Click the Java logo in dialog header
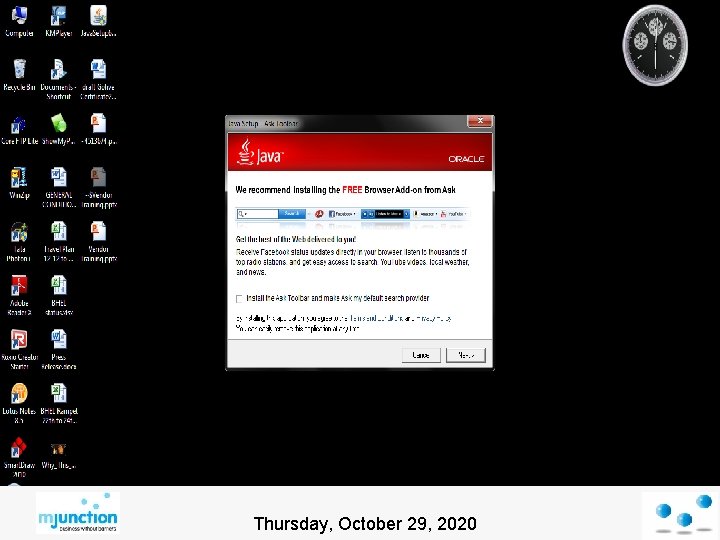 click(x=260, y=152)
